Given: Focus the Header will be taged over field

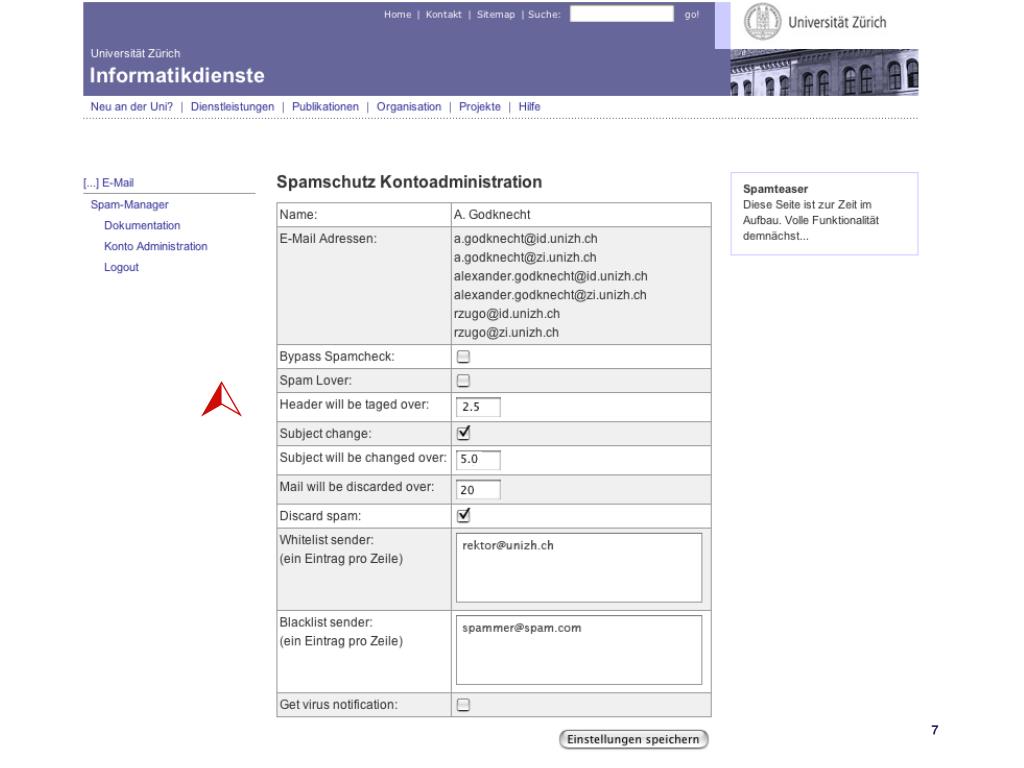Looking at the screenshot, I should (477, 406).
